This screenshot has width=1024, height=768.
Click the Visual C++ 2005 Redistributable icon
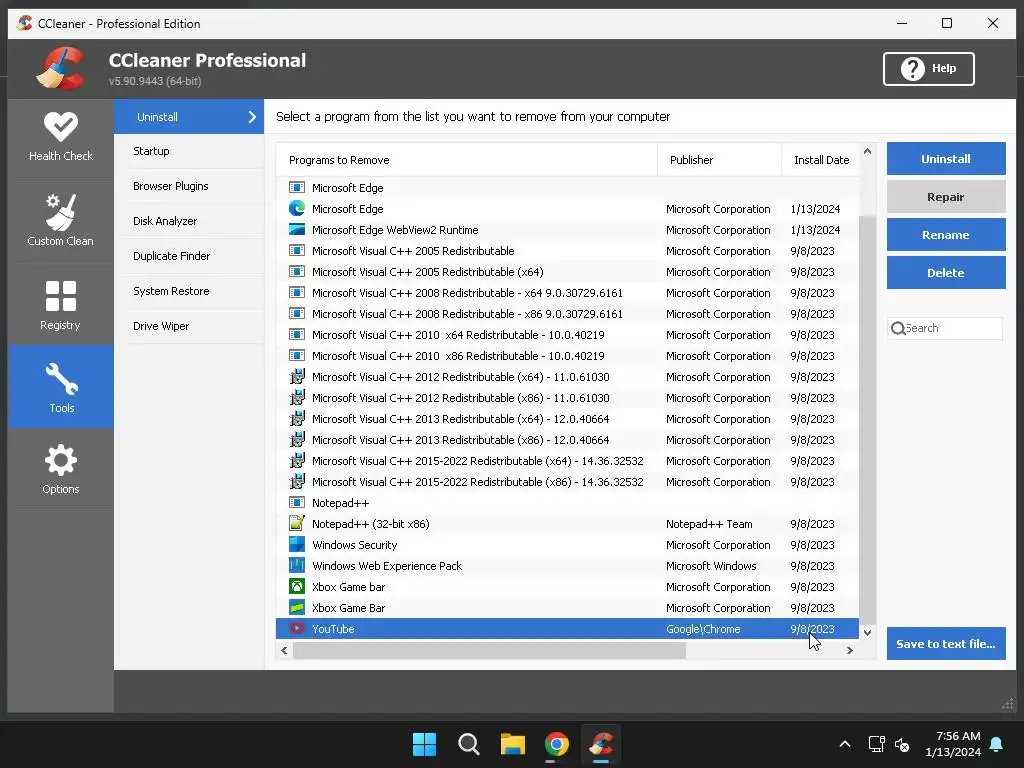tap(297, 251)
